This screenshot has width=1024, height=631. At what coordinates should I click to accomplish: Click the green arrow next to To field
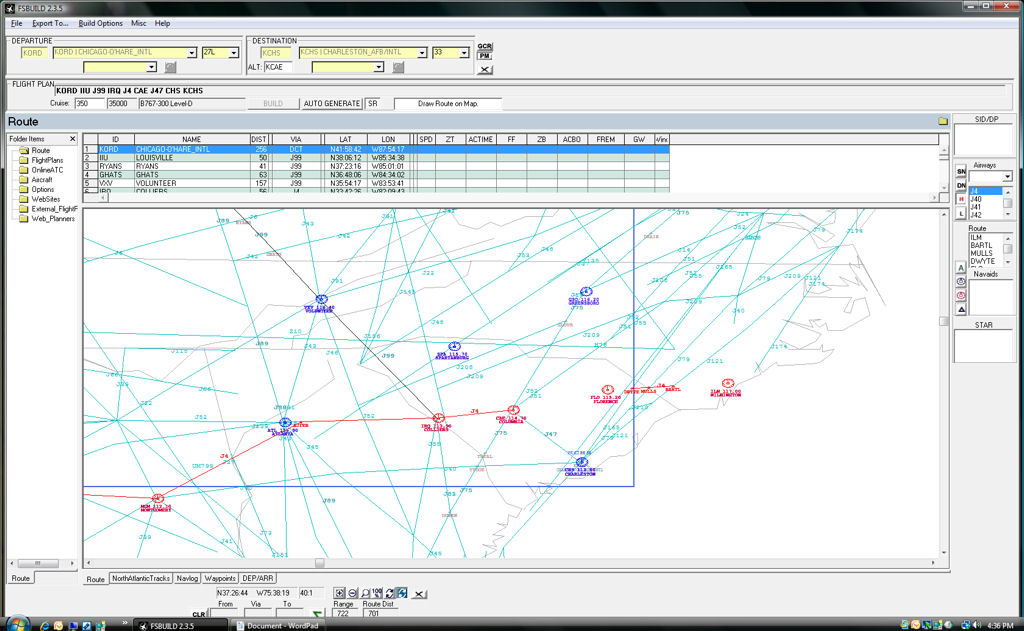[317, 615]
